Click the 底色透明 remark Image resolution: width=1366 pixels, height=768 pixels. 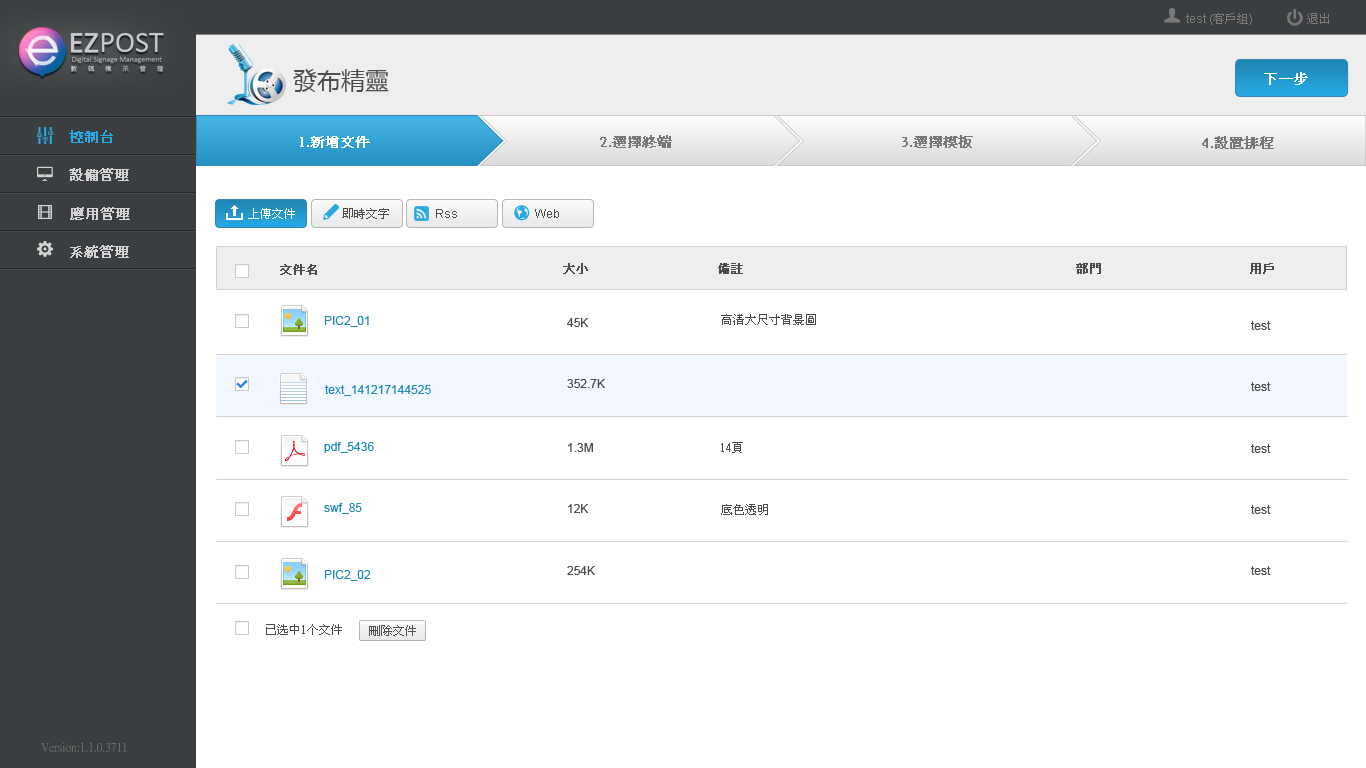745,510
